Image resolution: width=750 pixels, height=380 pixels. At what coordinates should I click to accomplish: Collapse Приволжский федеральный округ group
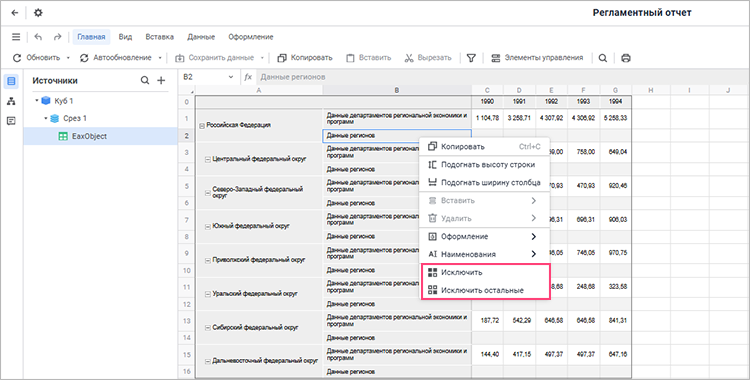pyautogui.click(x=208, y=261)
